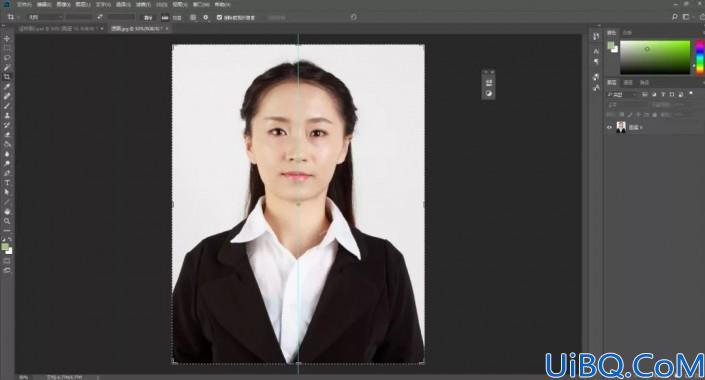Open the Edit menu
This screenshot has height=380, width=705.
[x=44, y=4]
